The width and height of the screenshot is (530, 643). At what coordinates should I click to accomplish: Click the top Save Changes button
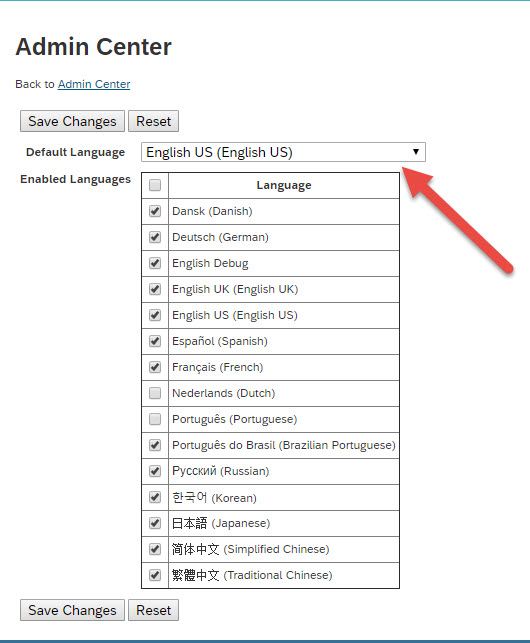point(72,121)
